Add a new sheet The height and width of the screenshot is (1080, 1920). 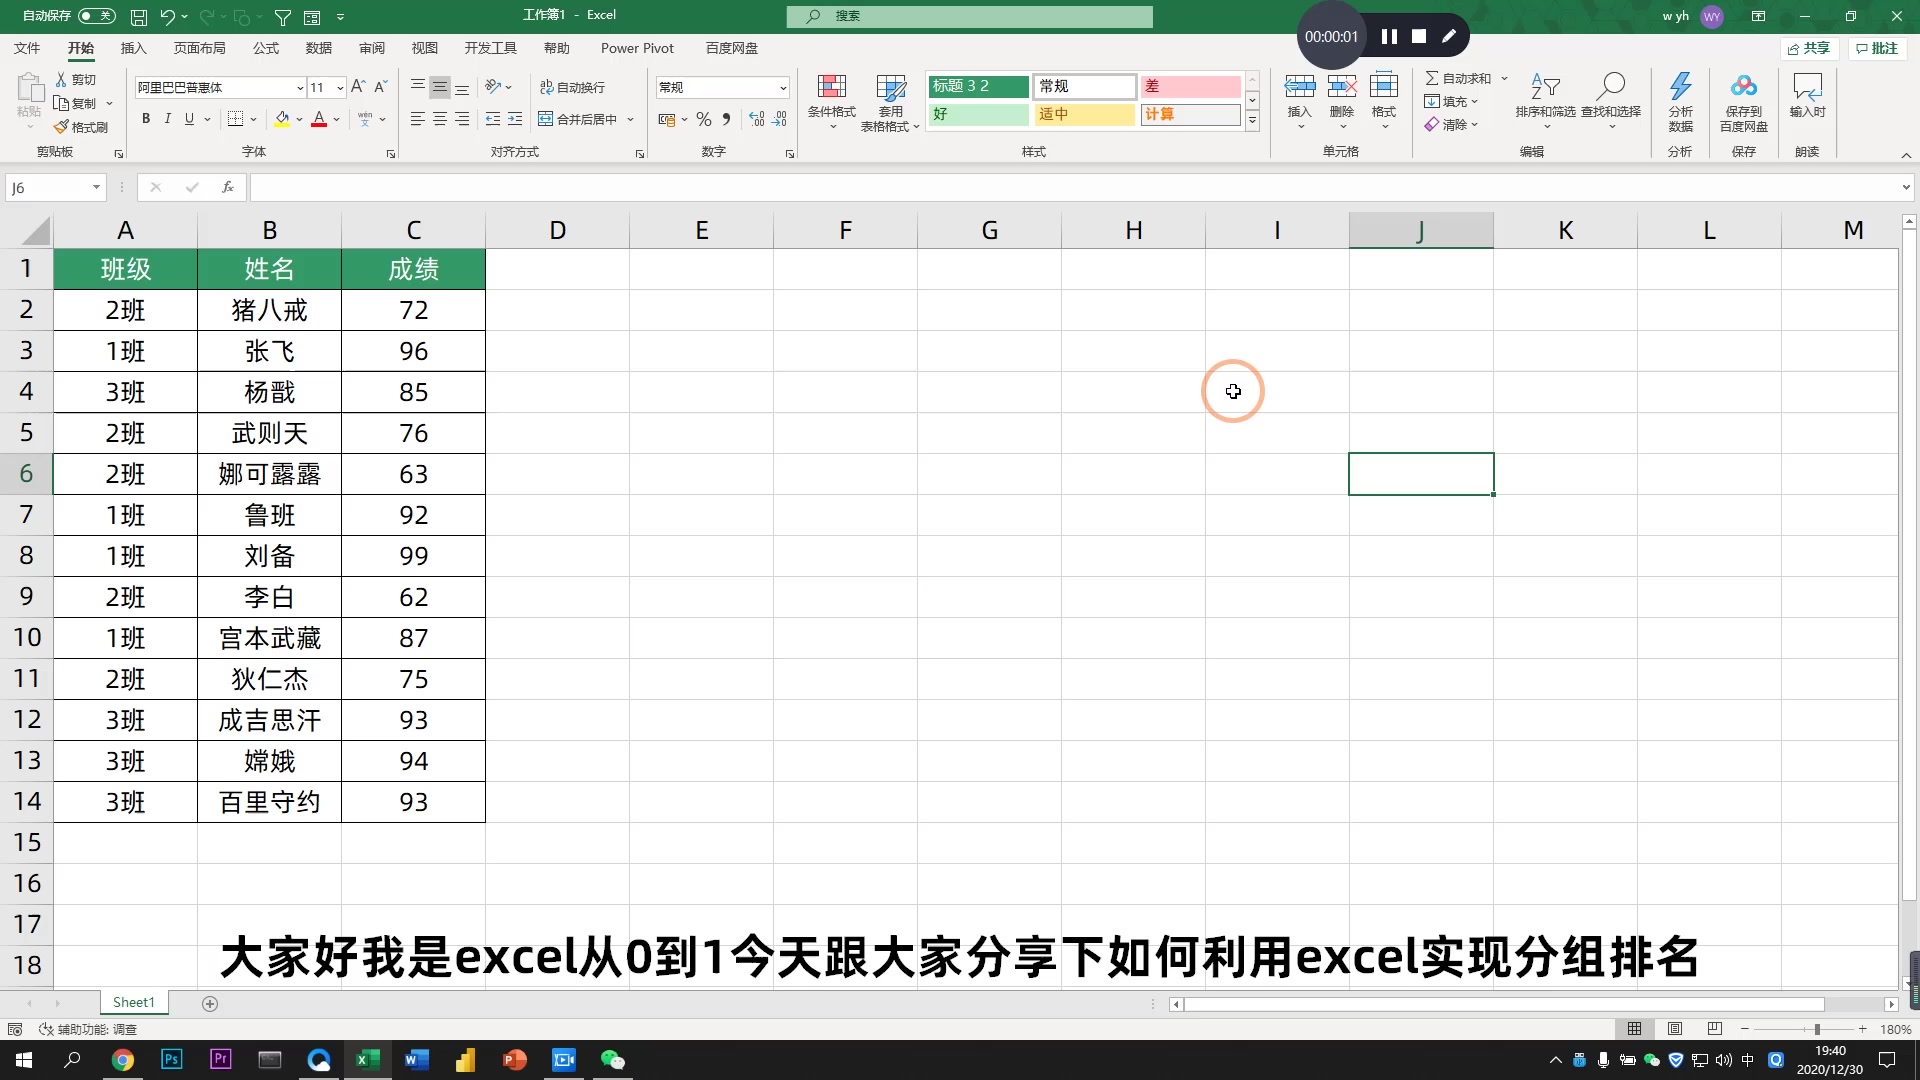(210, 1003)
